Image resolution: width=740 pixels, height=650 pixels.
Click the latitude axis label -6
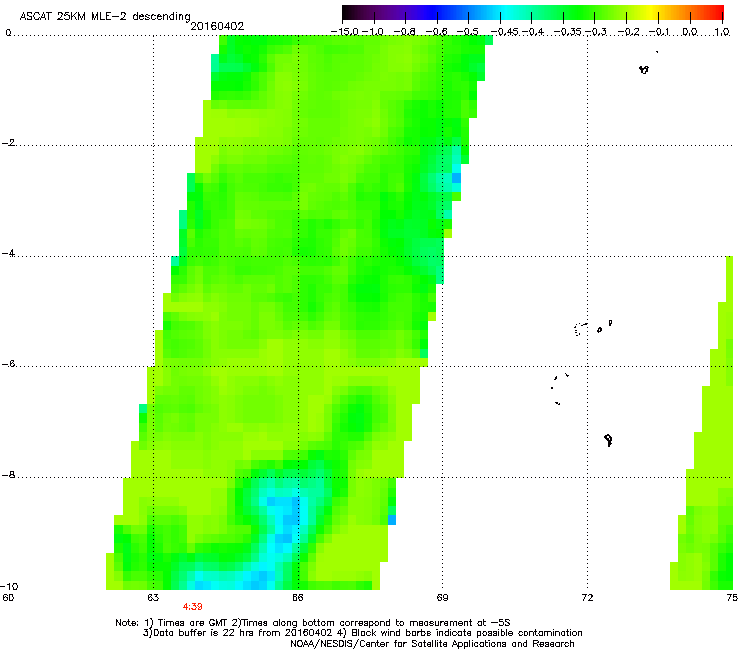pos(9,364)
